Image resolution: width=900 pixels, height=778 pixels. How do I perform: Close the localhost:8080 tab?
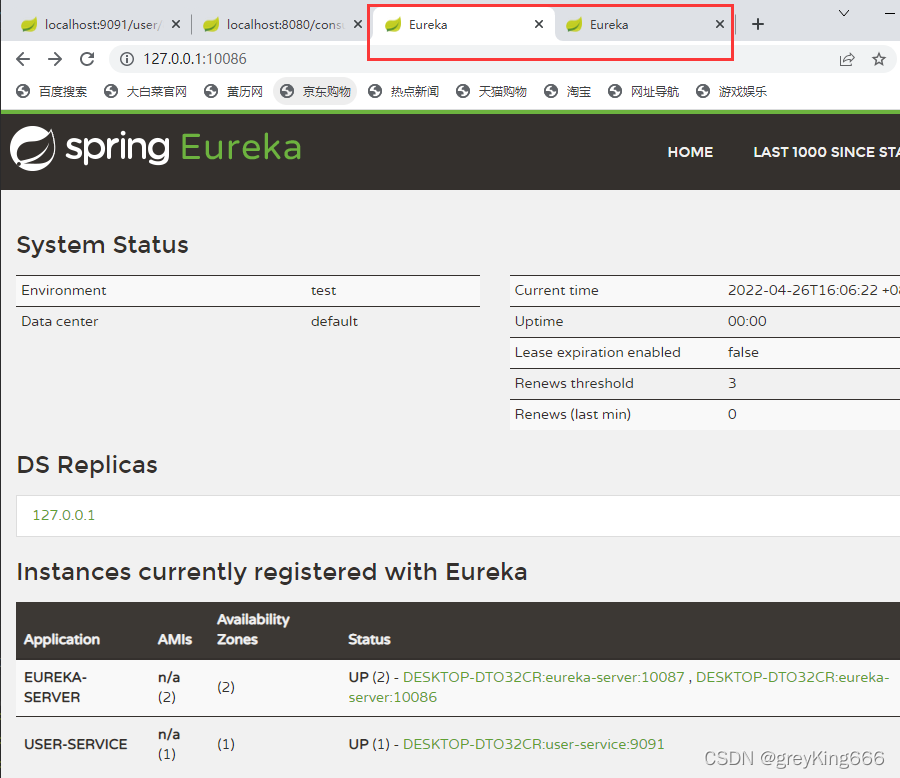[358, 24]
